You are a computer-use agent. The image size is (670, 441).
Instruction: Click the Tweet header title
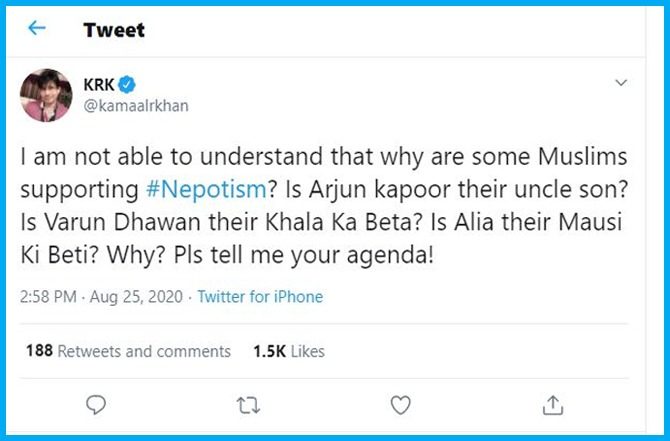[114, 29]
